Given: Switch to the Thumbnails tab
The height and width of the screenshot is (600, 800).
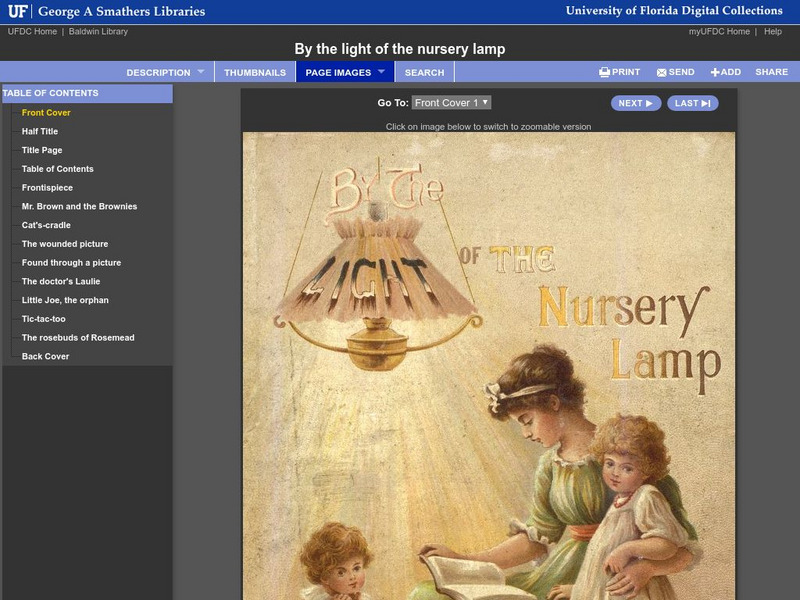Looking at the screenshot, I should click(x=254, y=72).
